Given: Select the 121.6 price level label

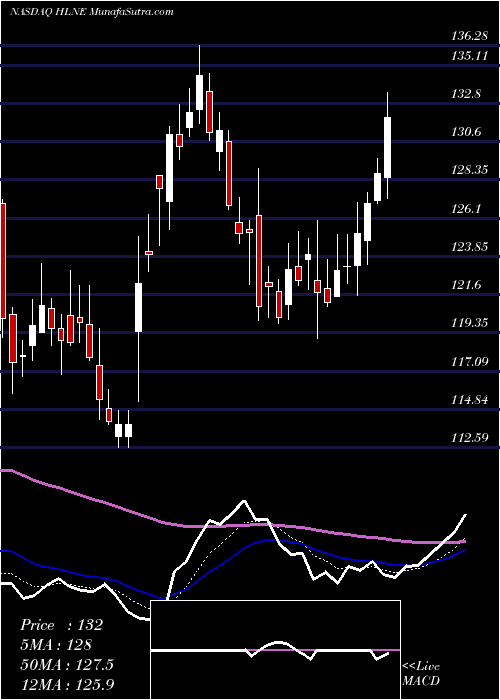Looking at the screenshot, I should (466, 284).
